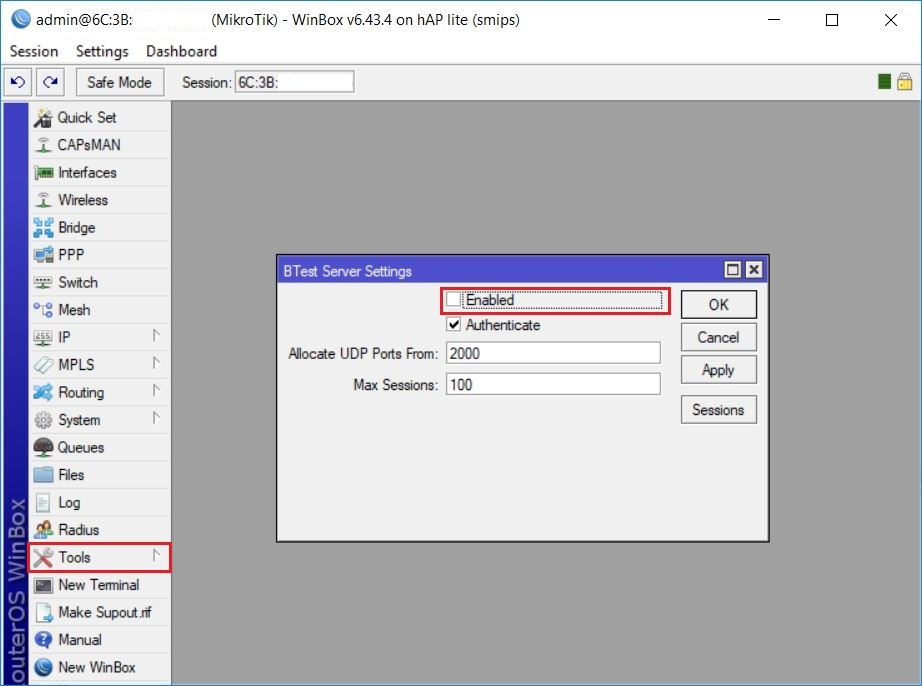Open the Radius settings
This screenshot has height=686, width=922.
tap(99, 530)
